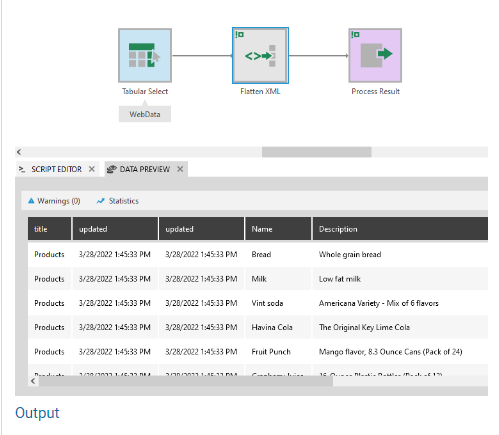The width and height of the screenshot is (499, 435).
Task: Select the Flatten XML transform node
Action: click(260, 55)
